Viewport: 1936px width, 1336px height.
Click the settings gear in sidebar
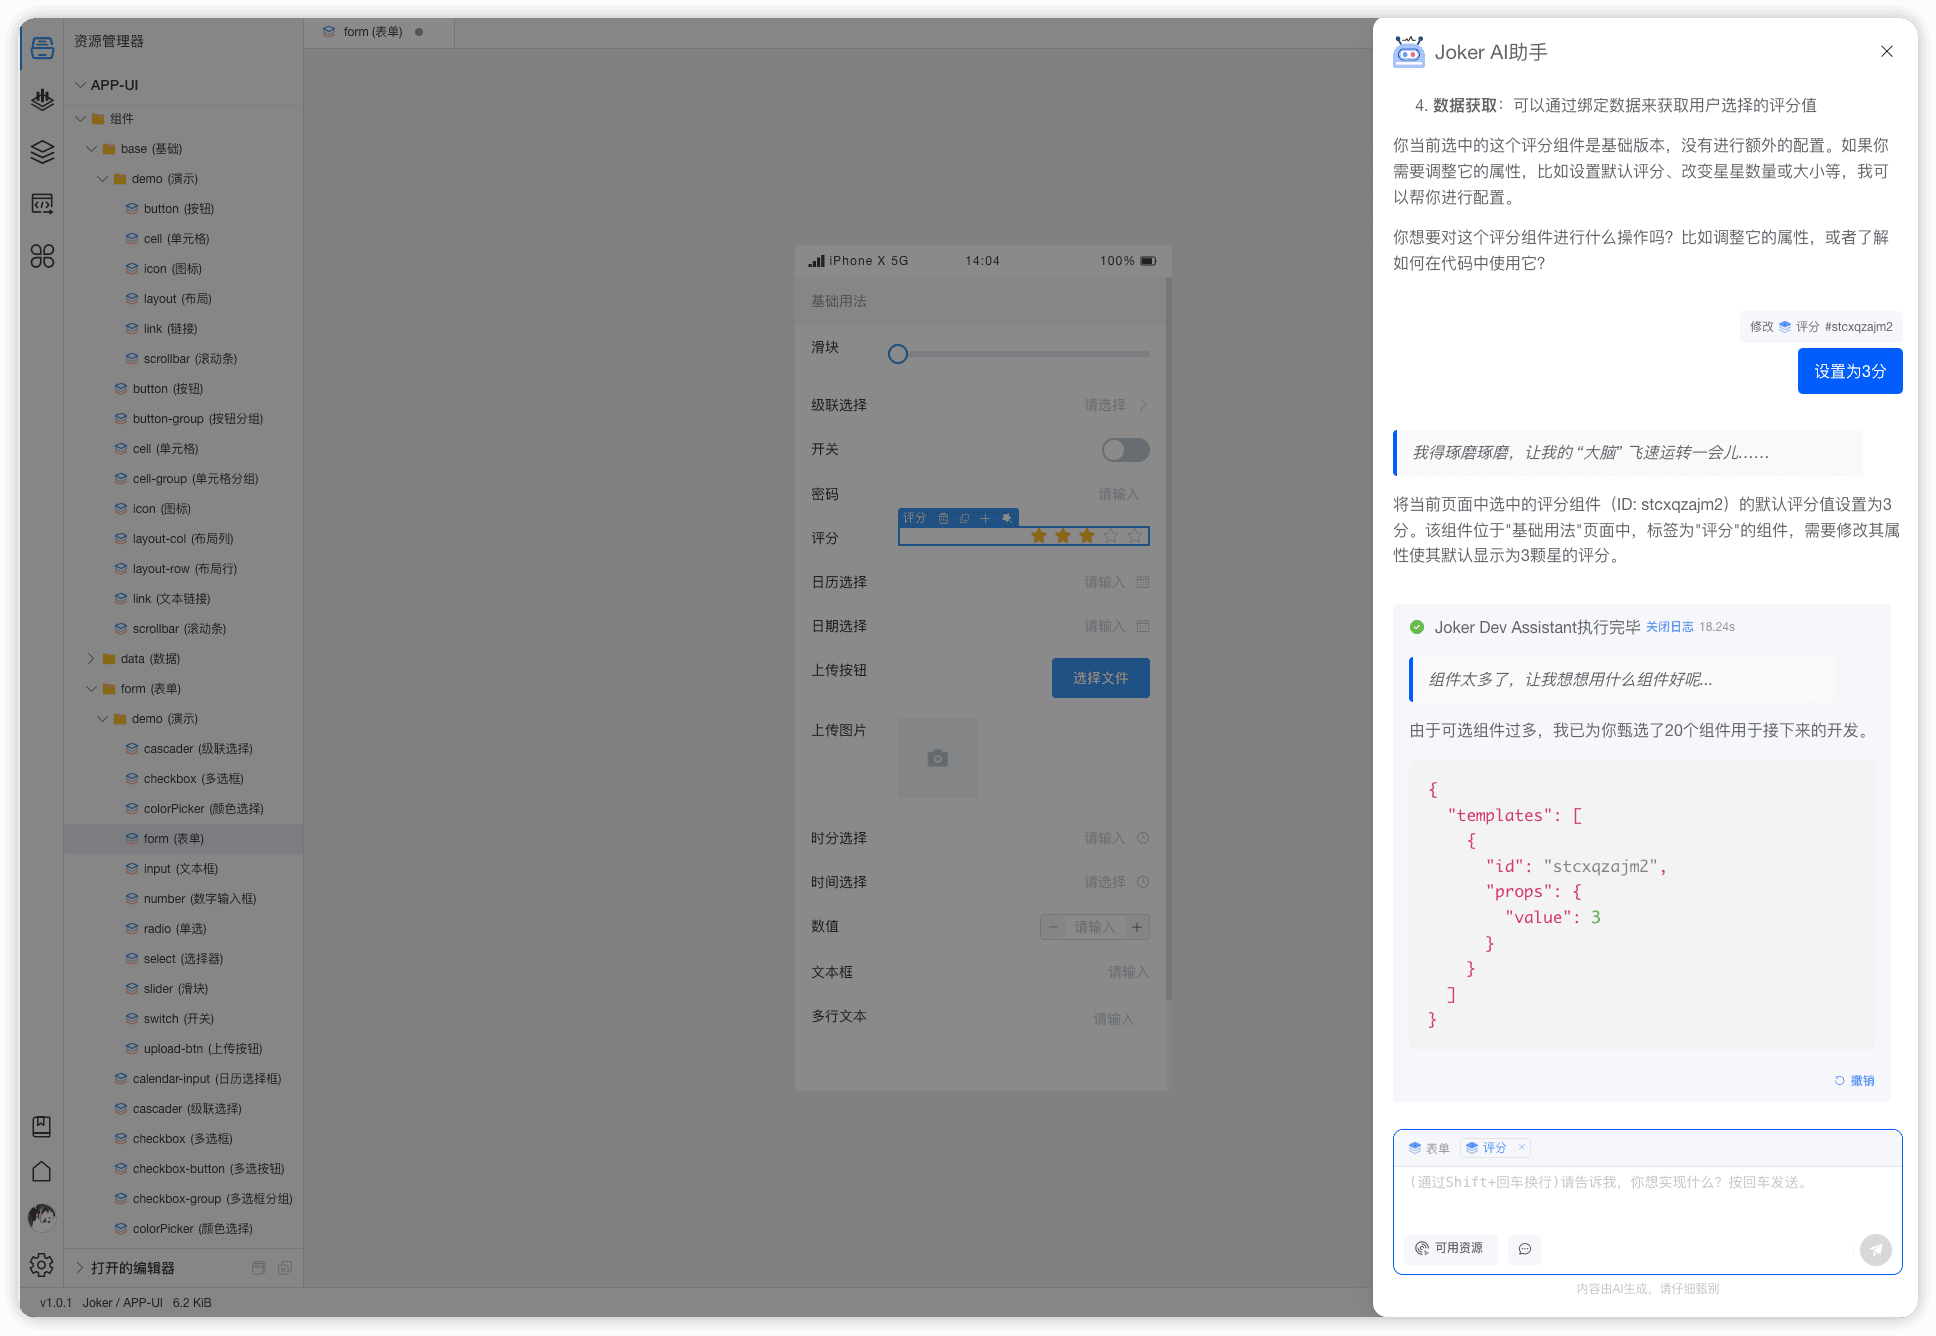click(x=42, y=1265)
